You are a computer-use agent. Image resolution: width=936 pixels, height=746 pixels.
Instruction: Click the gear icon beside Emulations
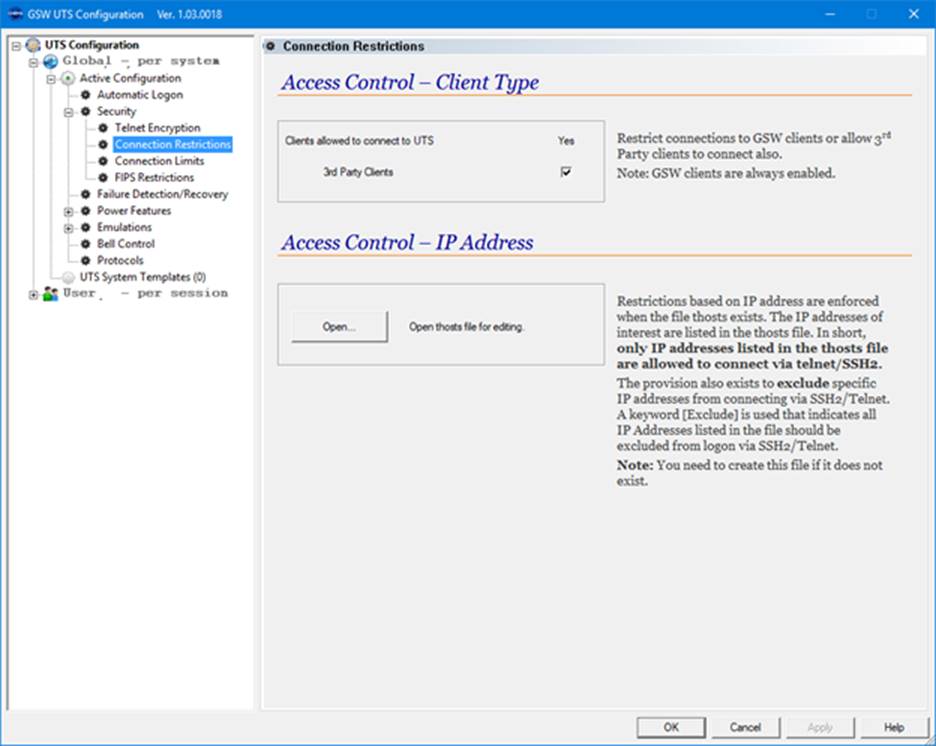pyautogui.click(x=85, y=227)
